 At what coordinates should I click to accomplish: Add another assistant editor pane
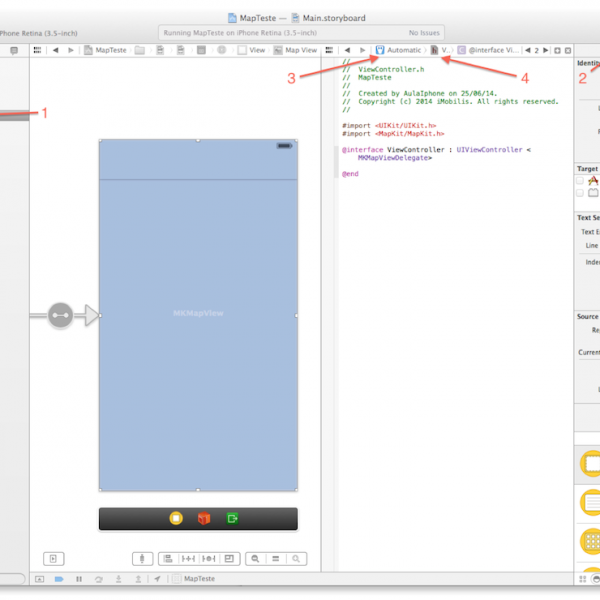pyautogui.click(x=558, y=51)
